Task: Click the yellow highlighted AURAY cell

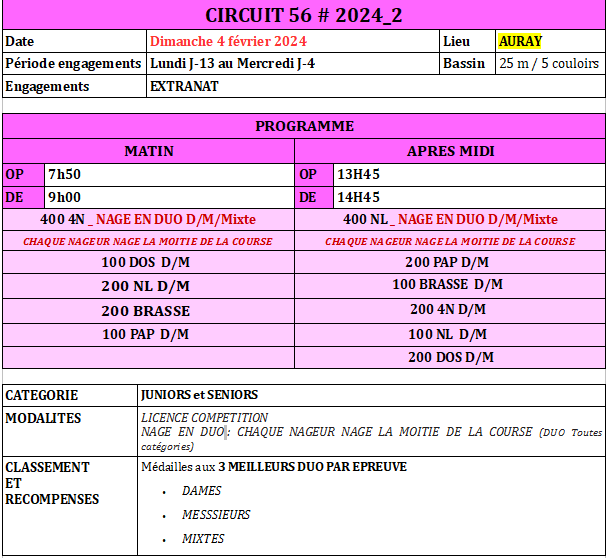Action: [519, 41]
